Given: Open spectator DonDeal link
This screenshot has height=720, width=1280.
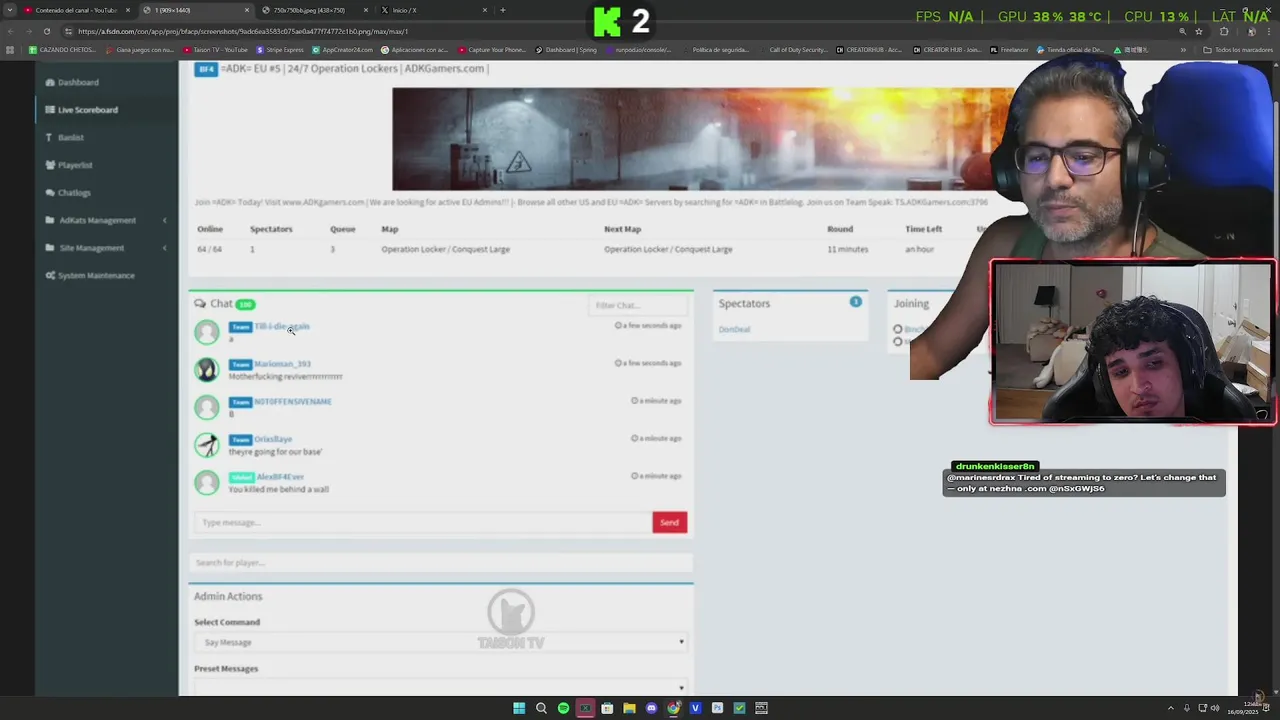Looking at the screenshot, I should click(x=734, y=329).
